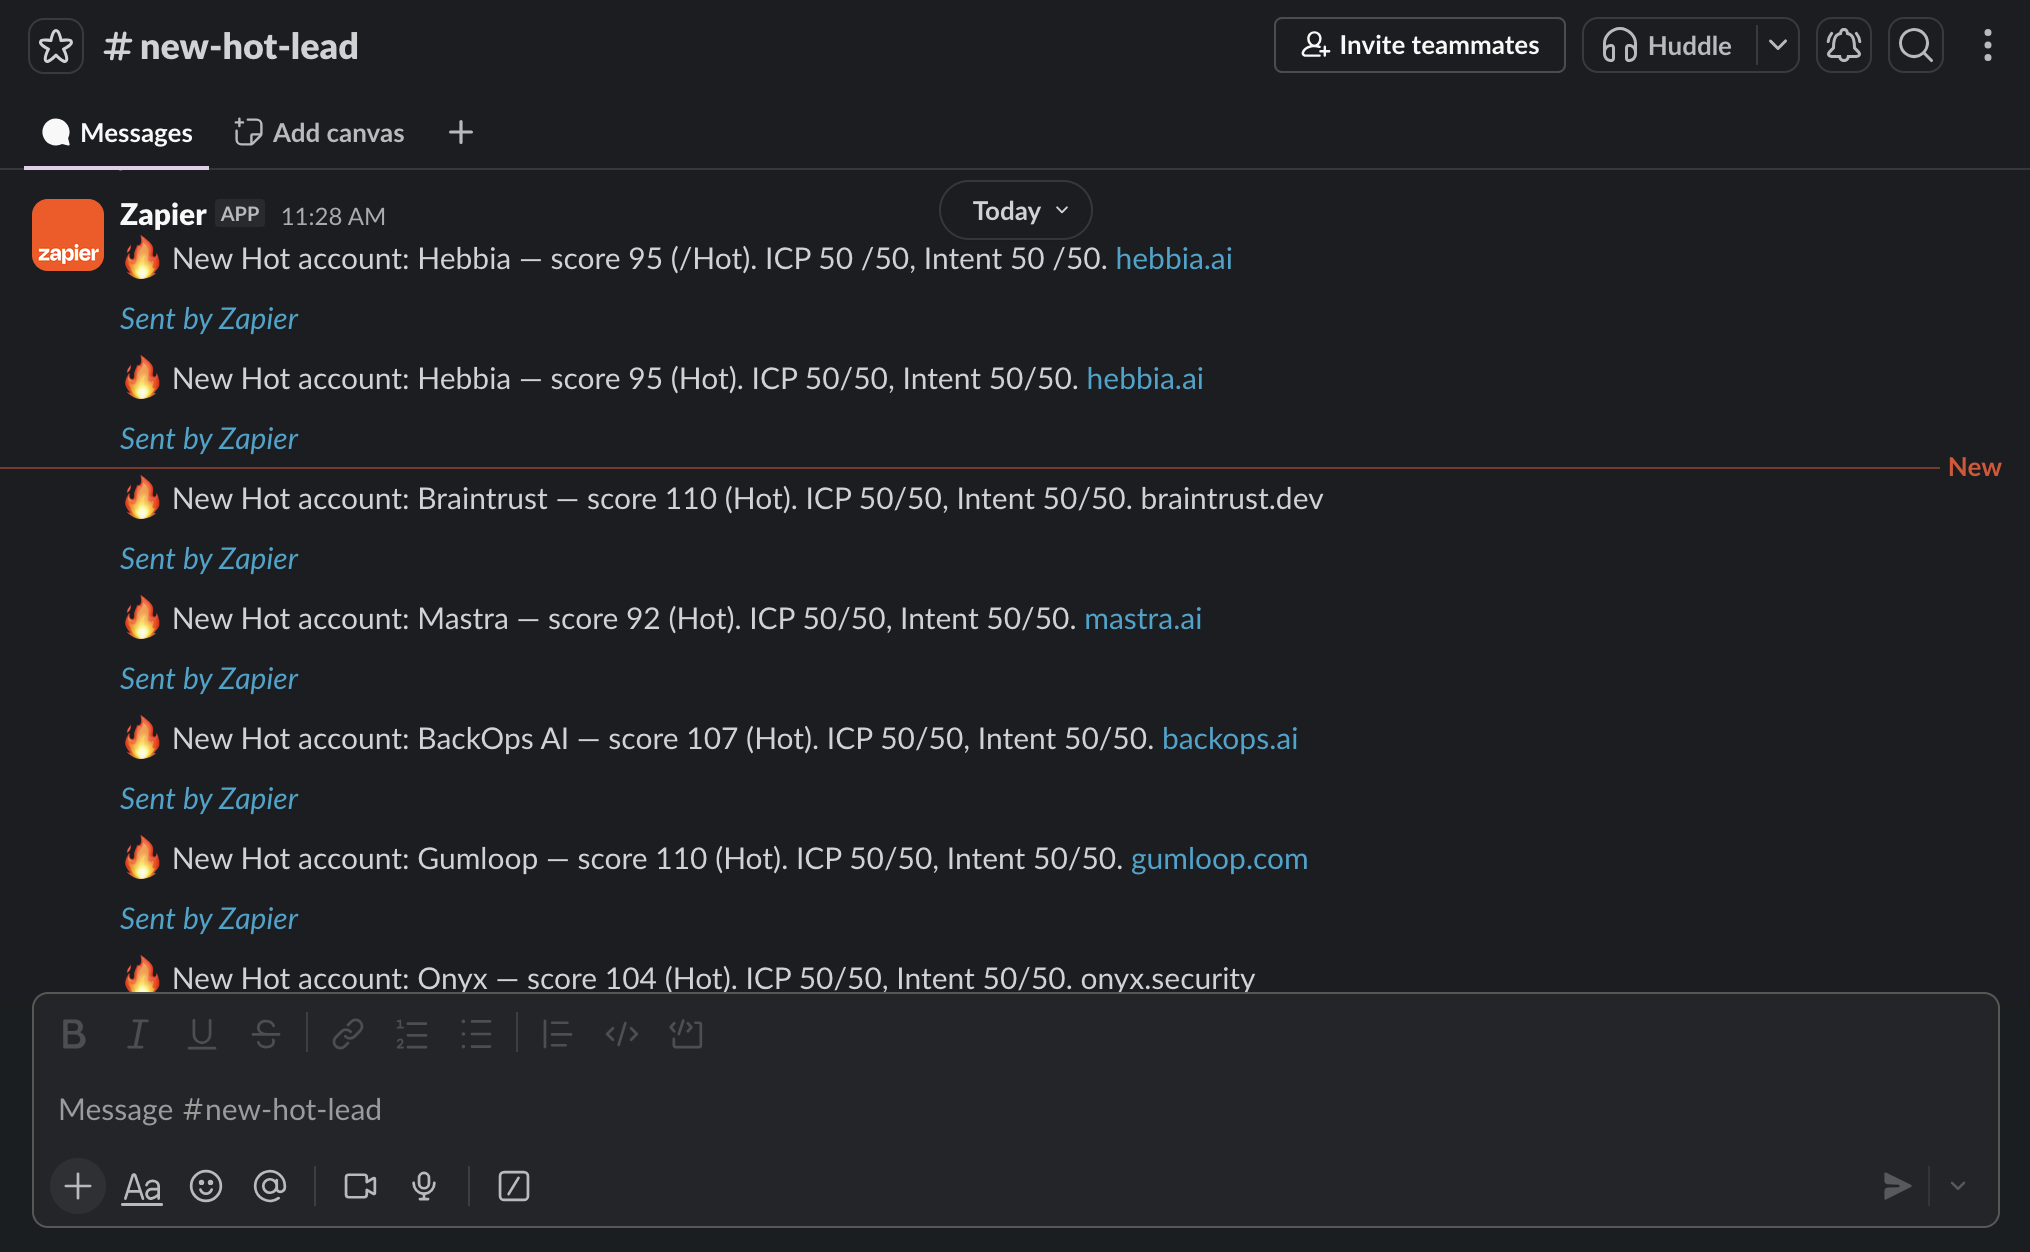Image resolution: width=2030 pixels, height=1252 pixels.
Task: Apply inline code formatting
Action: point(621,1034)
